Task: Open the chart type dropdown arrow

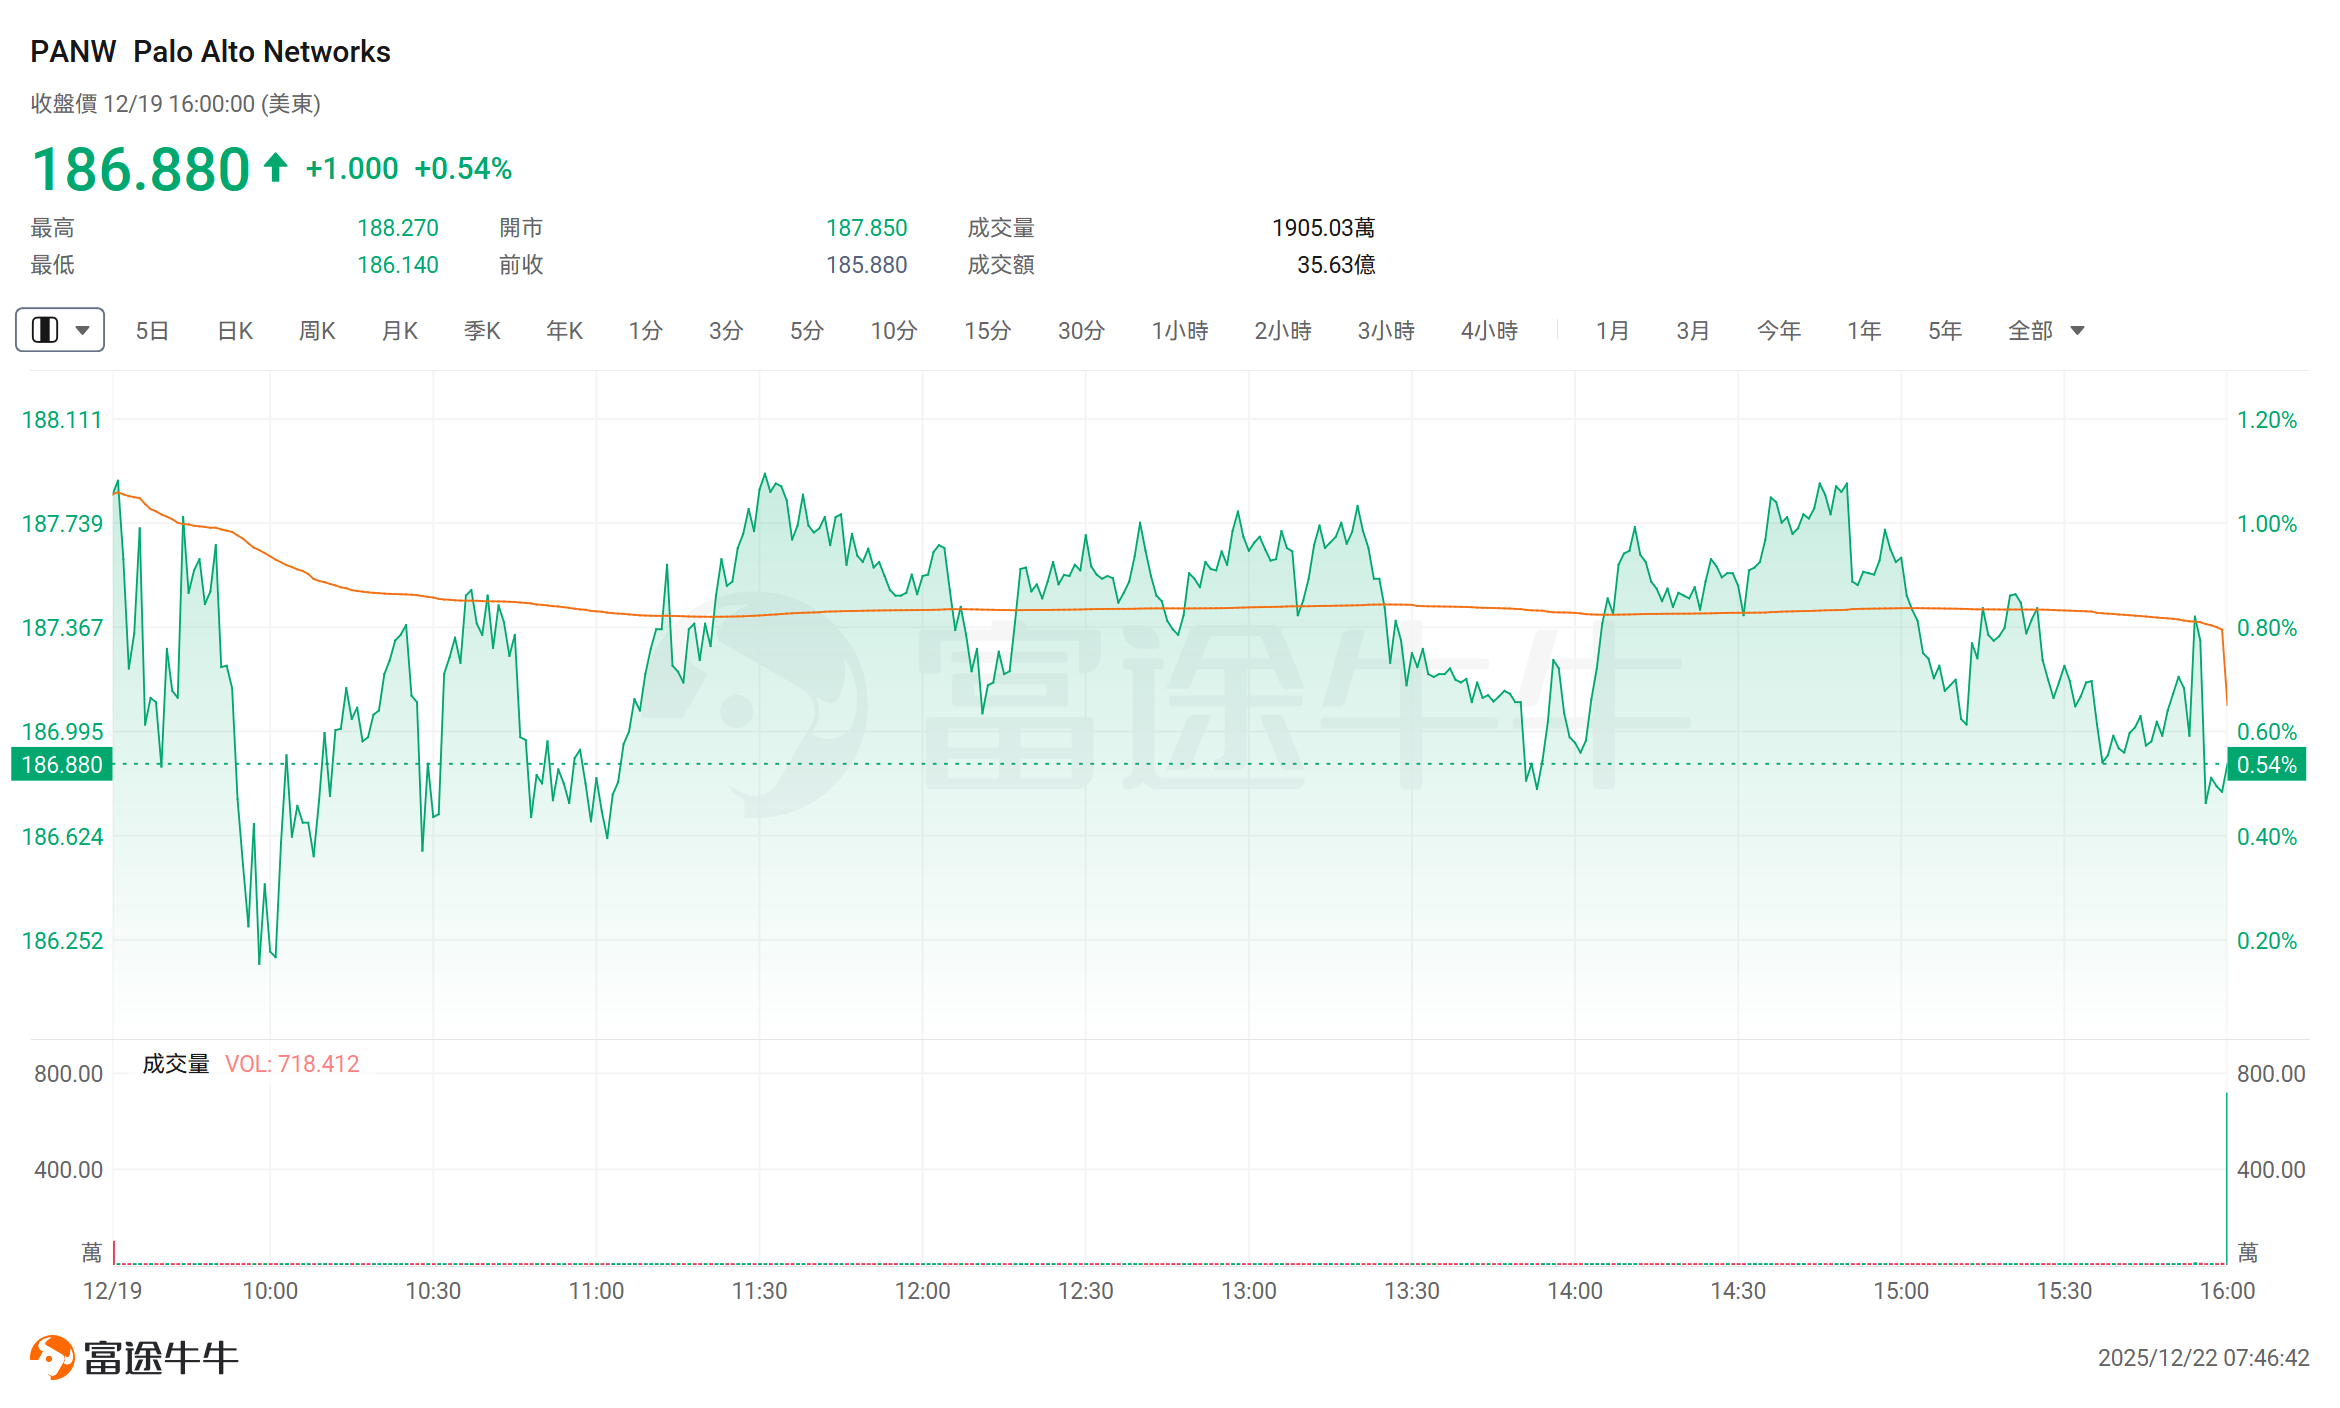Action: 83,330
